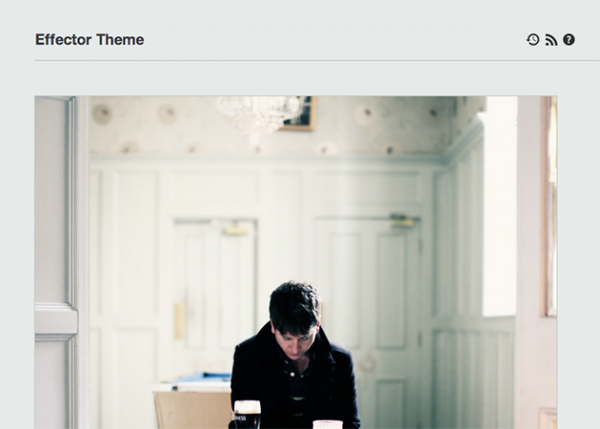Screen dimensions: 600x429
Task: Click the chandelier in the photo
Action: (x=259, y=115)
